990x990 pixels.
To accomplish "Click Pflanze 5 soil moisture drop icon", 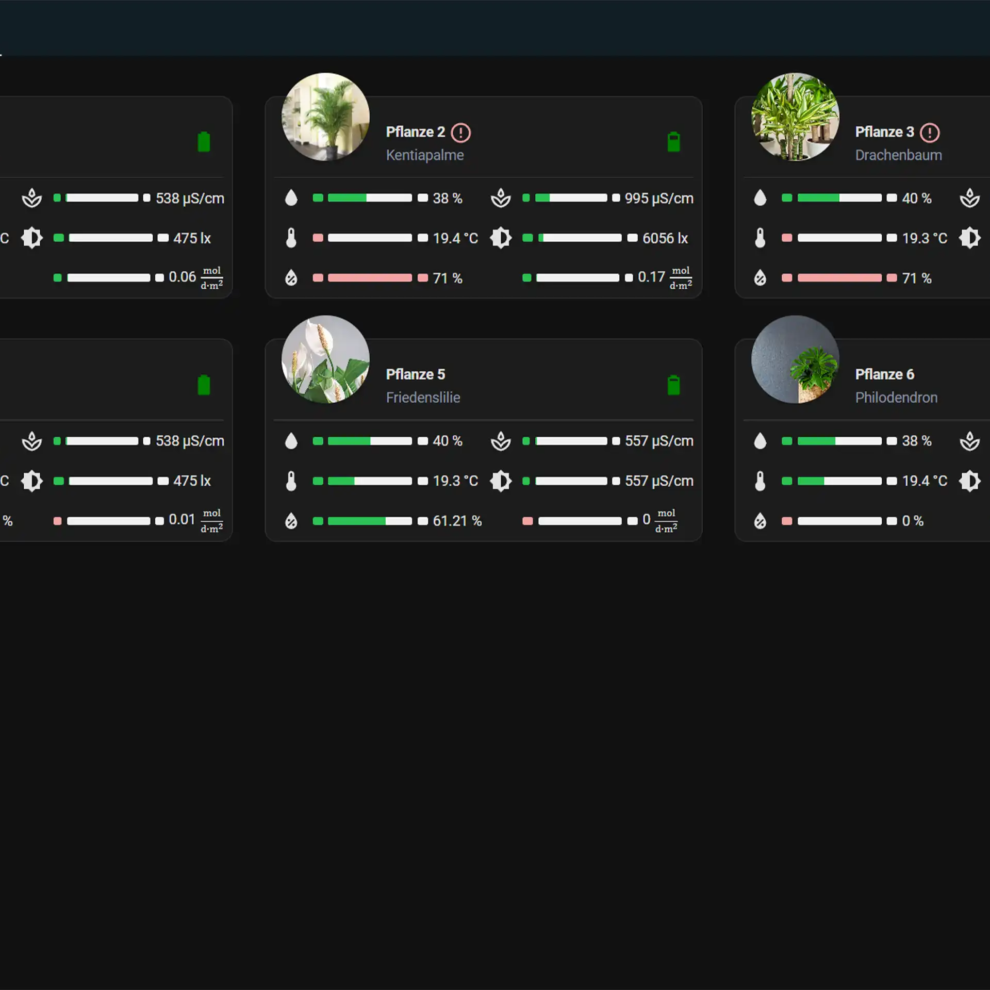I will (291, 441).
